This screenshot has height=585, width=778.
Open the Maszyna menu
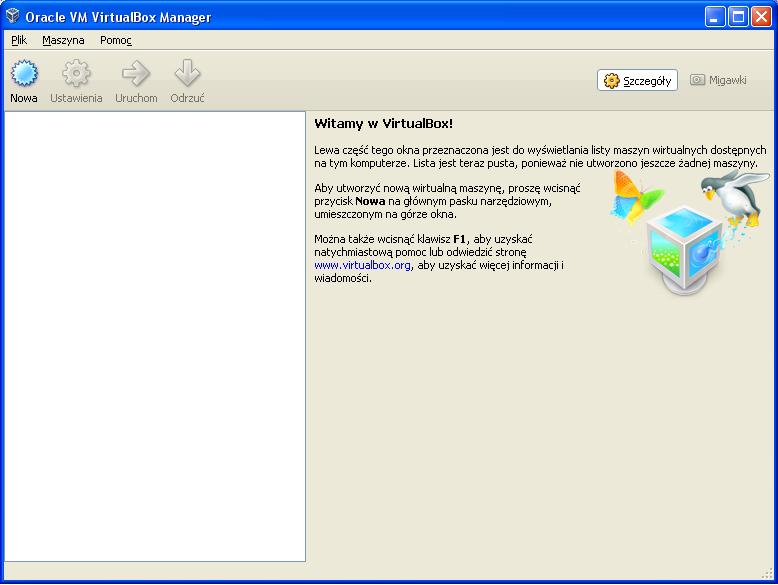pos(63,40)
